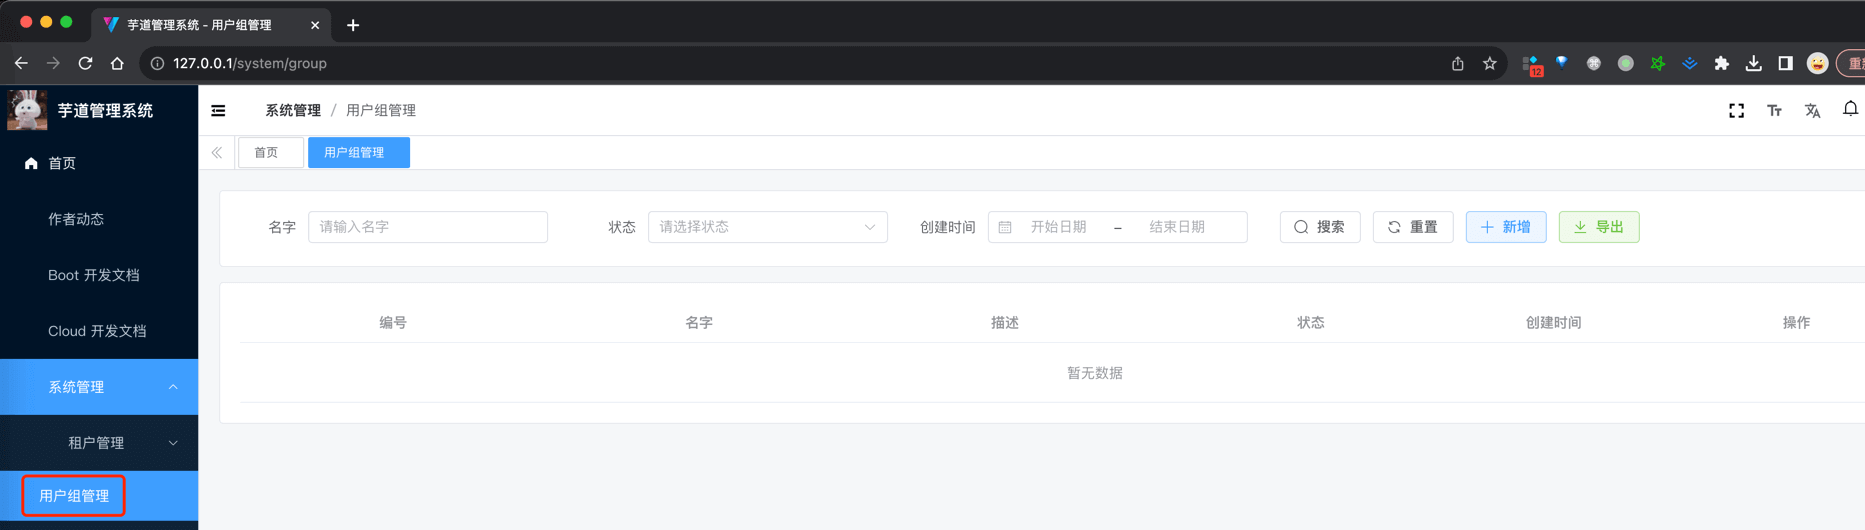The height and width of the screenshot is (530, 1865).
Task: Click the 搜索 button
Action: (x=1319, y=227)
